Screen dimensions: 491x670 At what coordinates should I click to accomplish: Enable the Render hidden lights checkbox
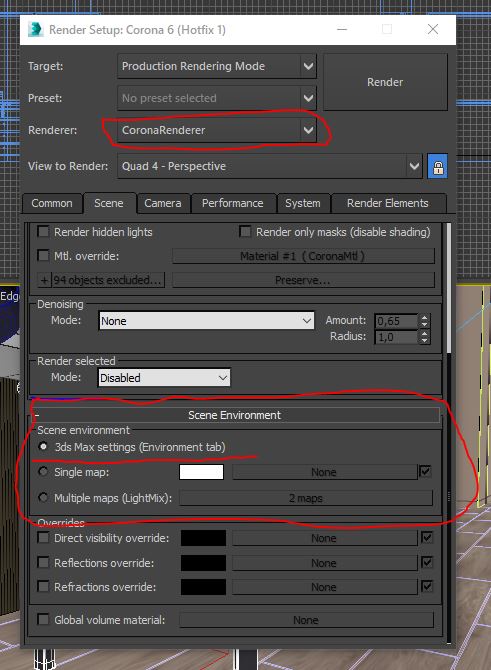[x=43, y=232]
